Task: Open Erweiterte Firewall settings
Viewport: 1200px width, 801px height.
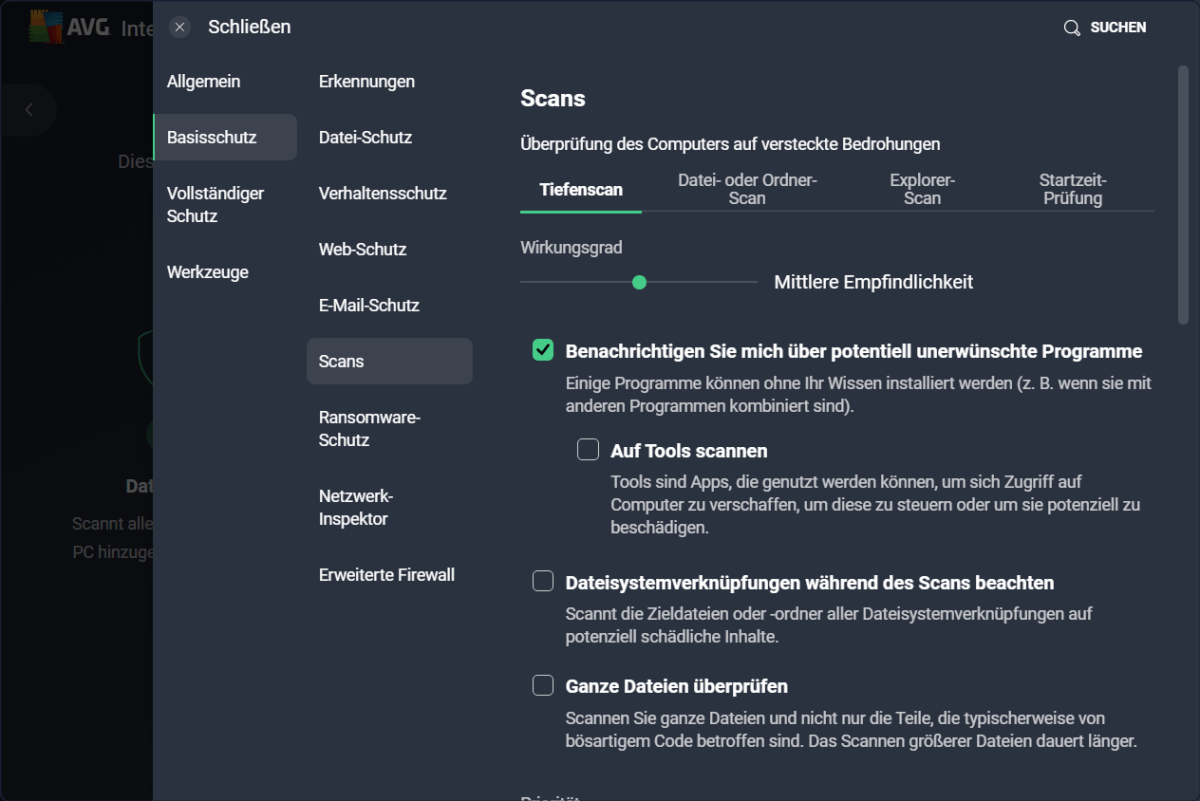Action: [389, 575]
